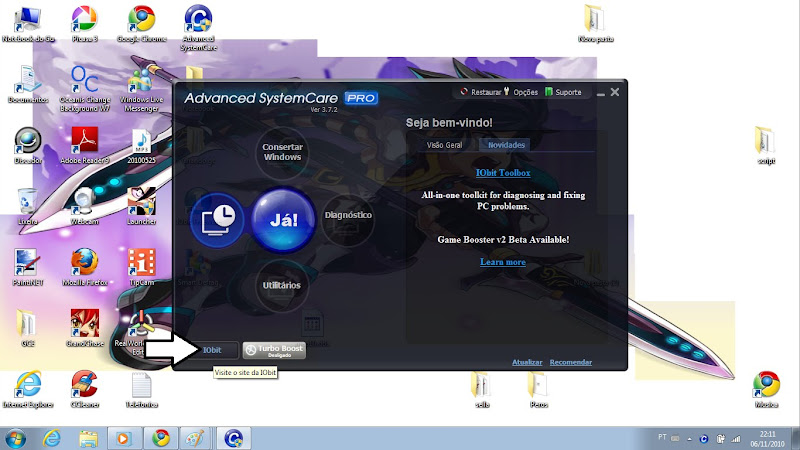
Task: Click the network signal tray icon
Action: click(x=736, y=439)
